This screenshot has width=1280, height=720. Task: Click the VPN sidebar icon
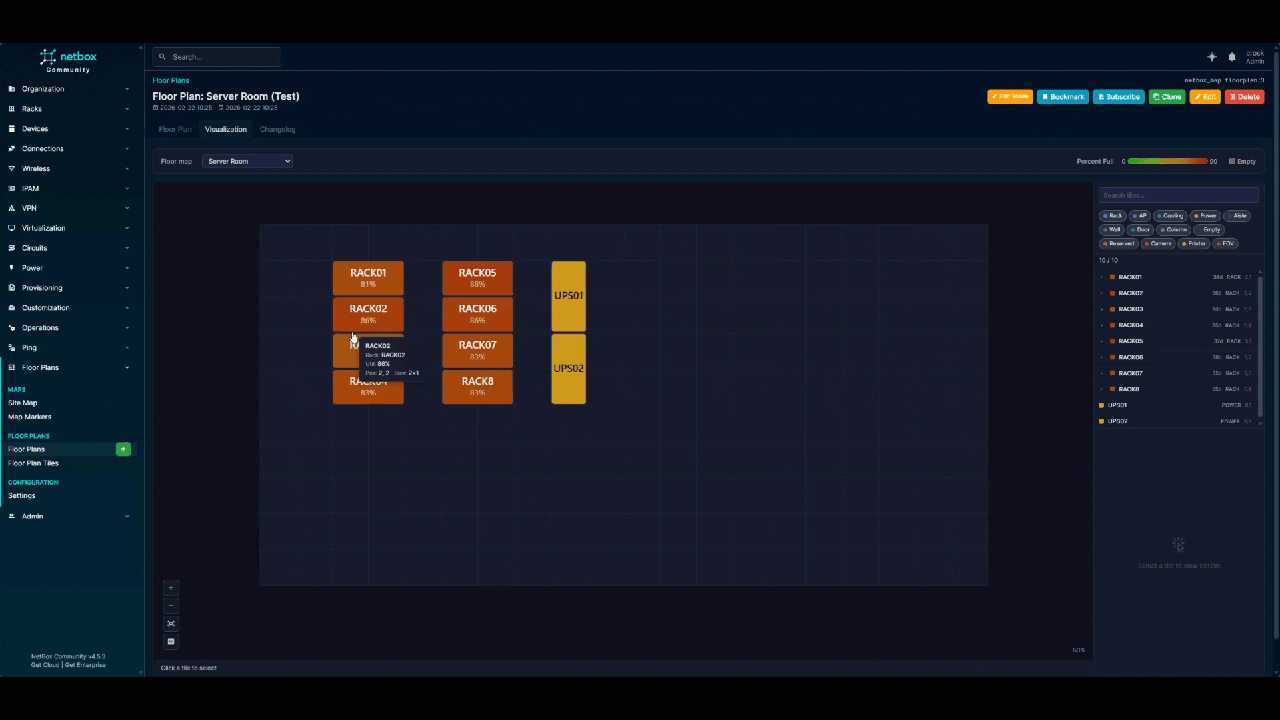[x=11, y=208]
